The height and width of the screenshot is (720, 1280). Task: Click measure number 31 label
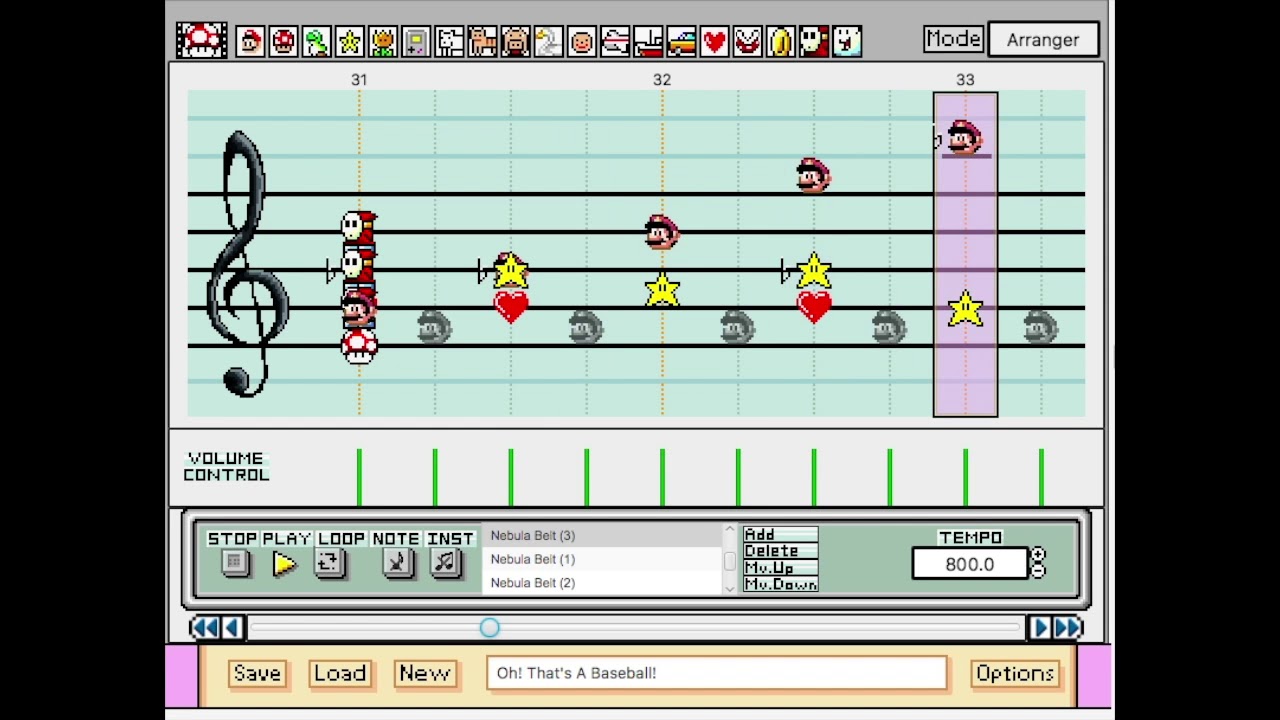(x=359, y=79)
